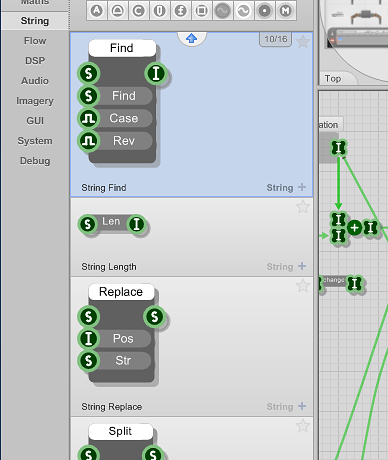Image resolution: width=388 pixels, height=460 pixels.
Task: Click Replace component's top string input connector
Action: pos(89,316)
